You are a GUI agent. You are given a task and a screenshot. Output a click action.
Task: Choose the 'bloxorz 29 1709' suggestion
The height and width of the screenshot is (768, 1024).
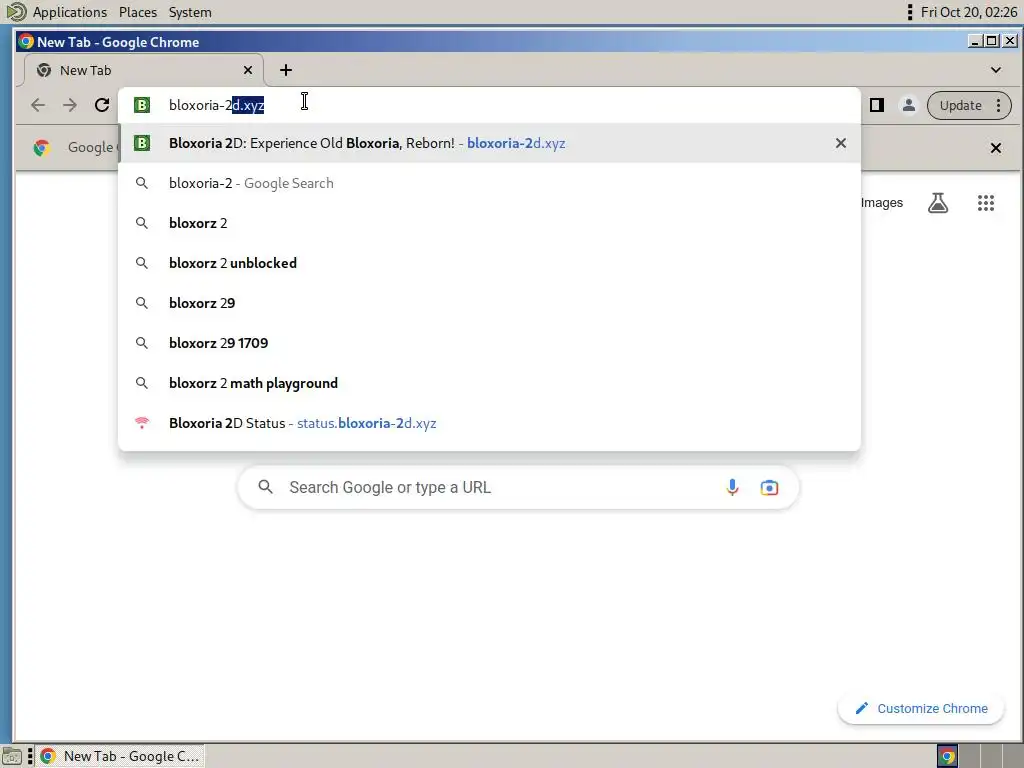click(489, 343)
